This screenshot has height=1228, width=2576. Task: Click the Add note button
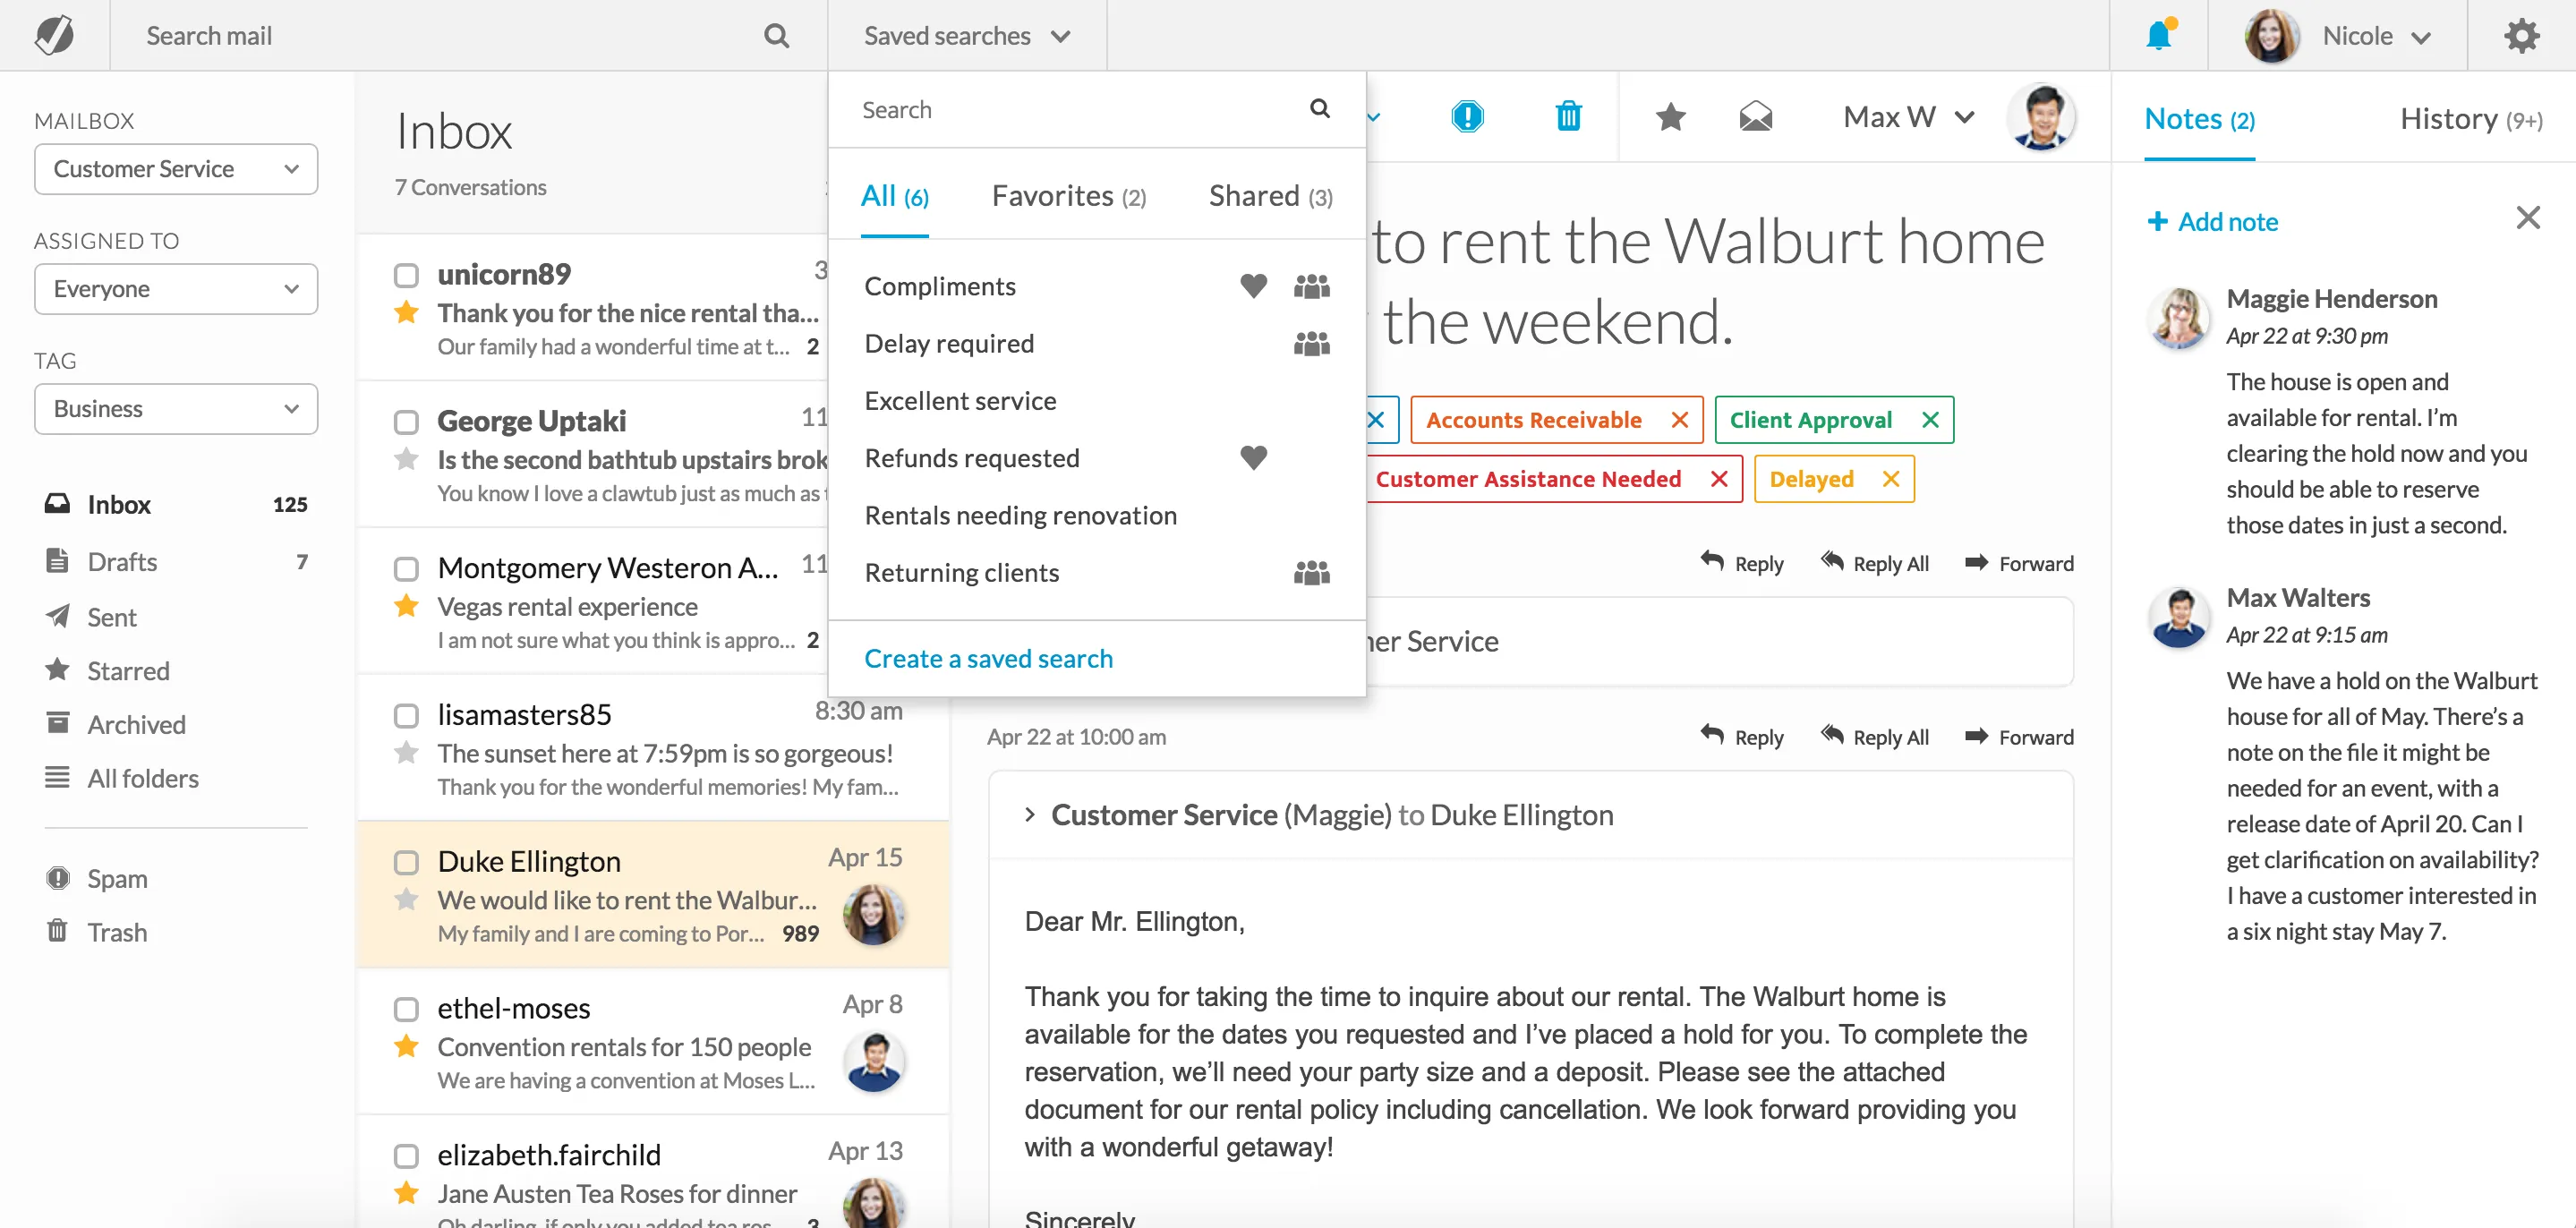point(2212,221)
